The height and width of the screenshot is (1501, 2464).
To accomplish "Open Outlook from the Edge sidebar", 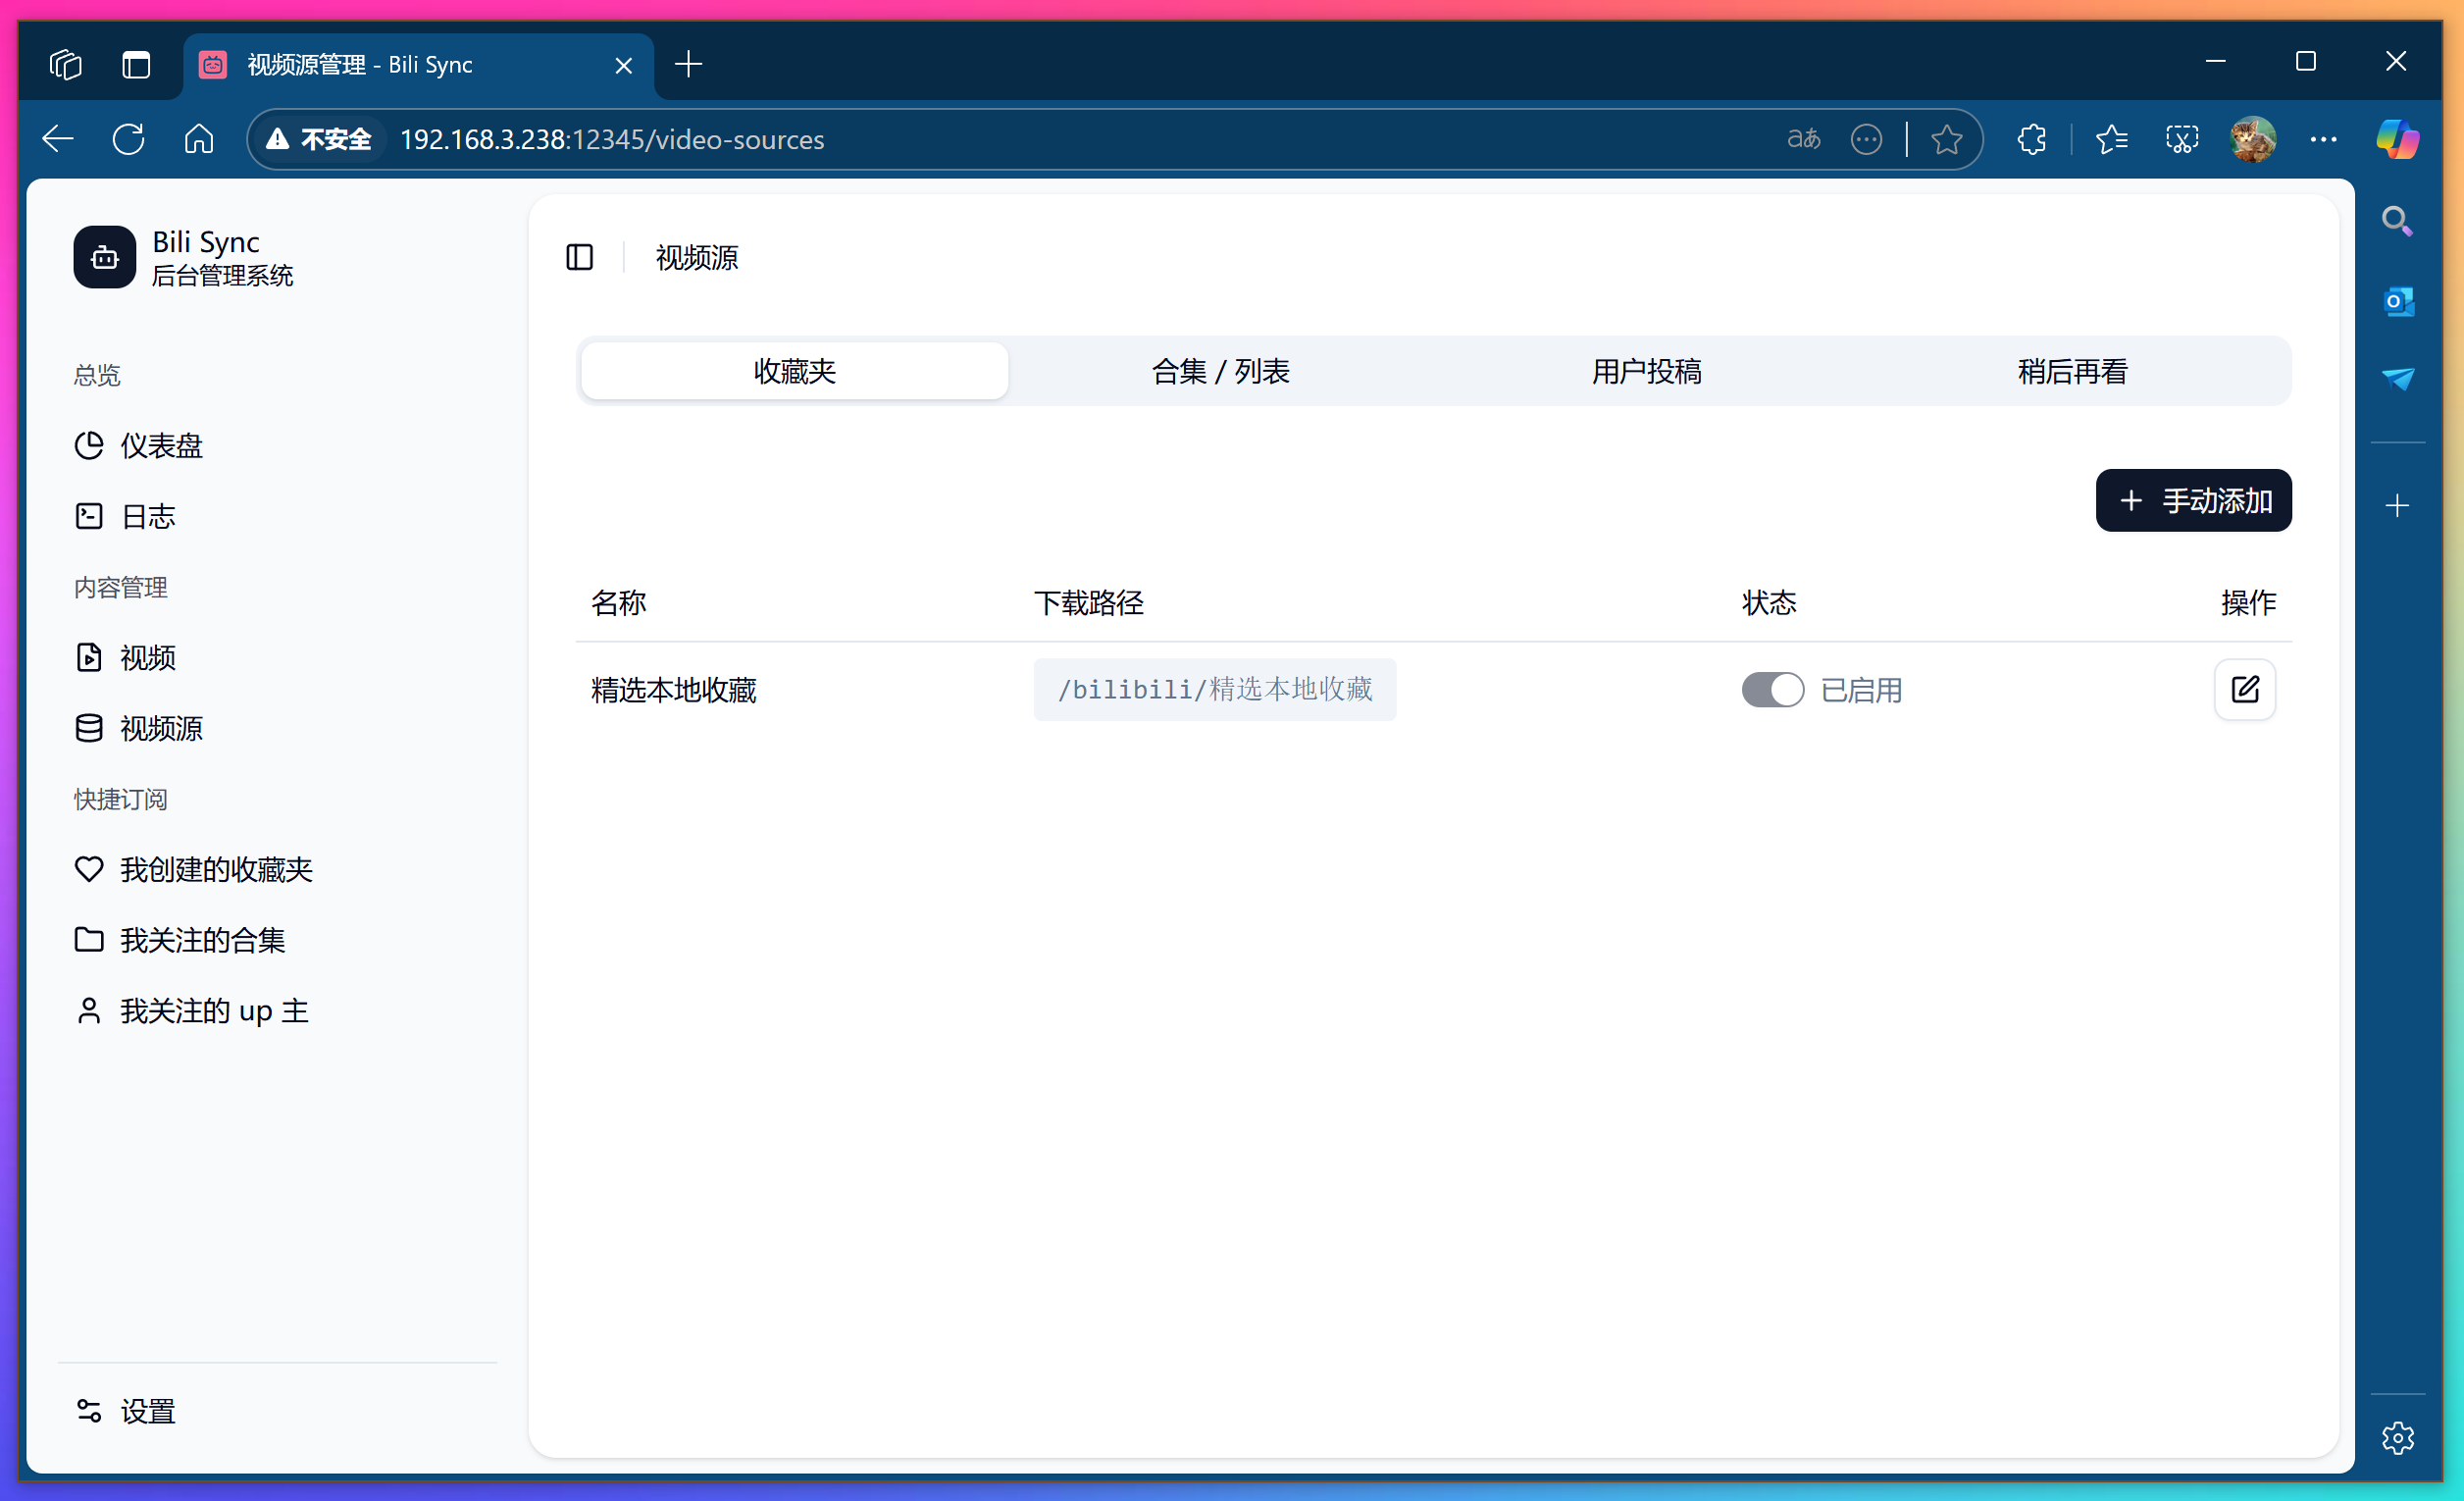I will (x=2399, y=301).
